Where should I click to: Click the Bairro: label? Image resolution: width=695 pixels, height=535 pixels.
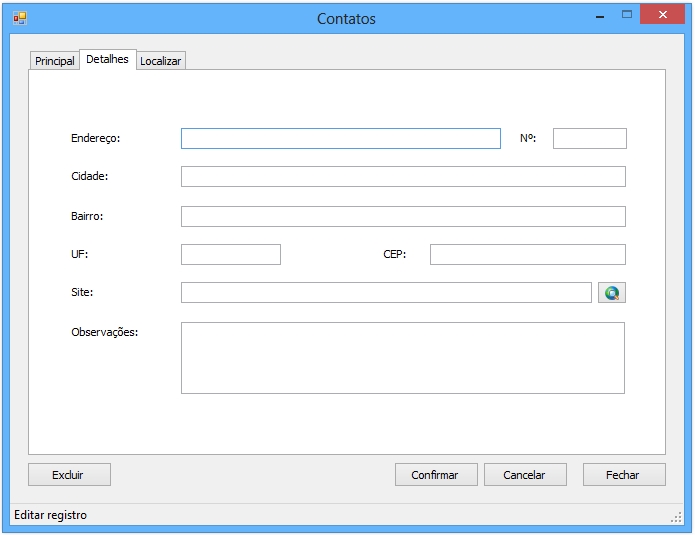[87, 216]
